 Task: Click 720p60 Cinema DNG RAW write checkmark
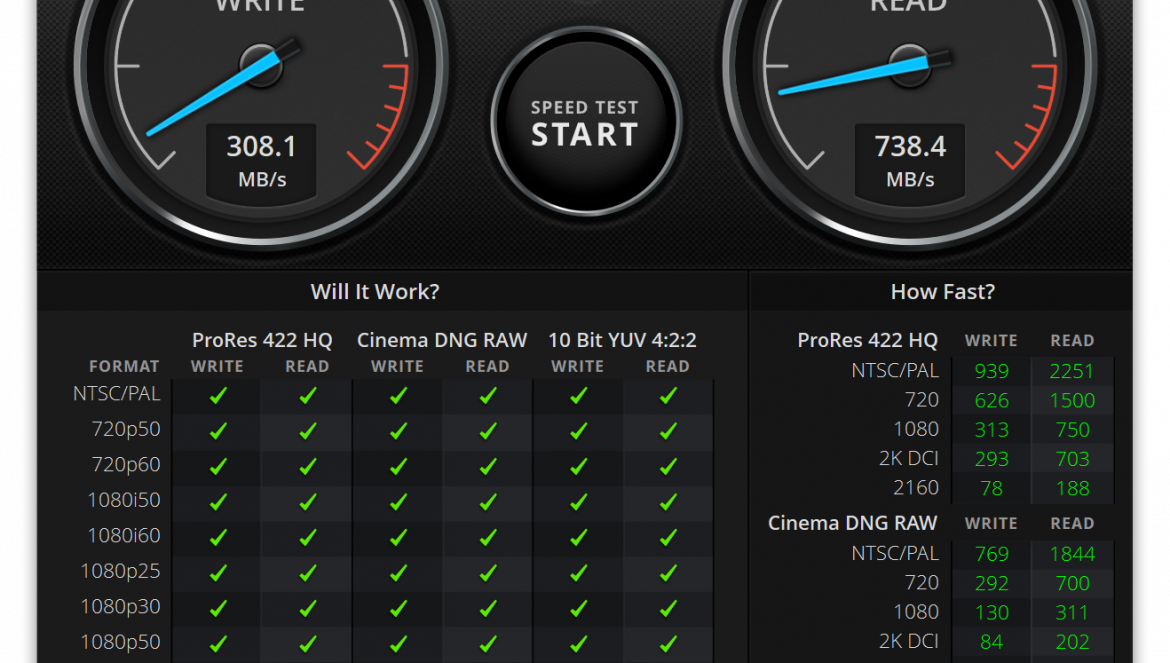coord(398,467)
